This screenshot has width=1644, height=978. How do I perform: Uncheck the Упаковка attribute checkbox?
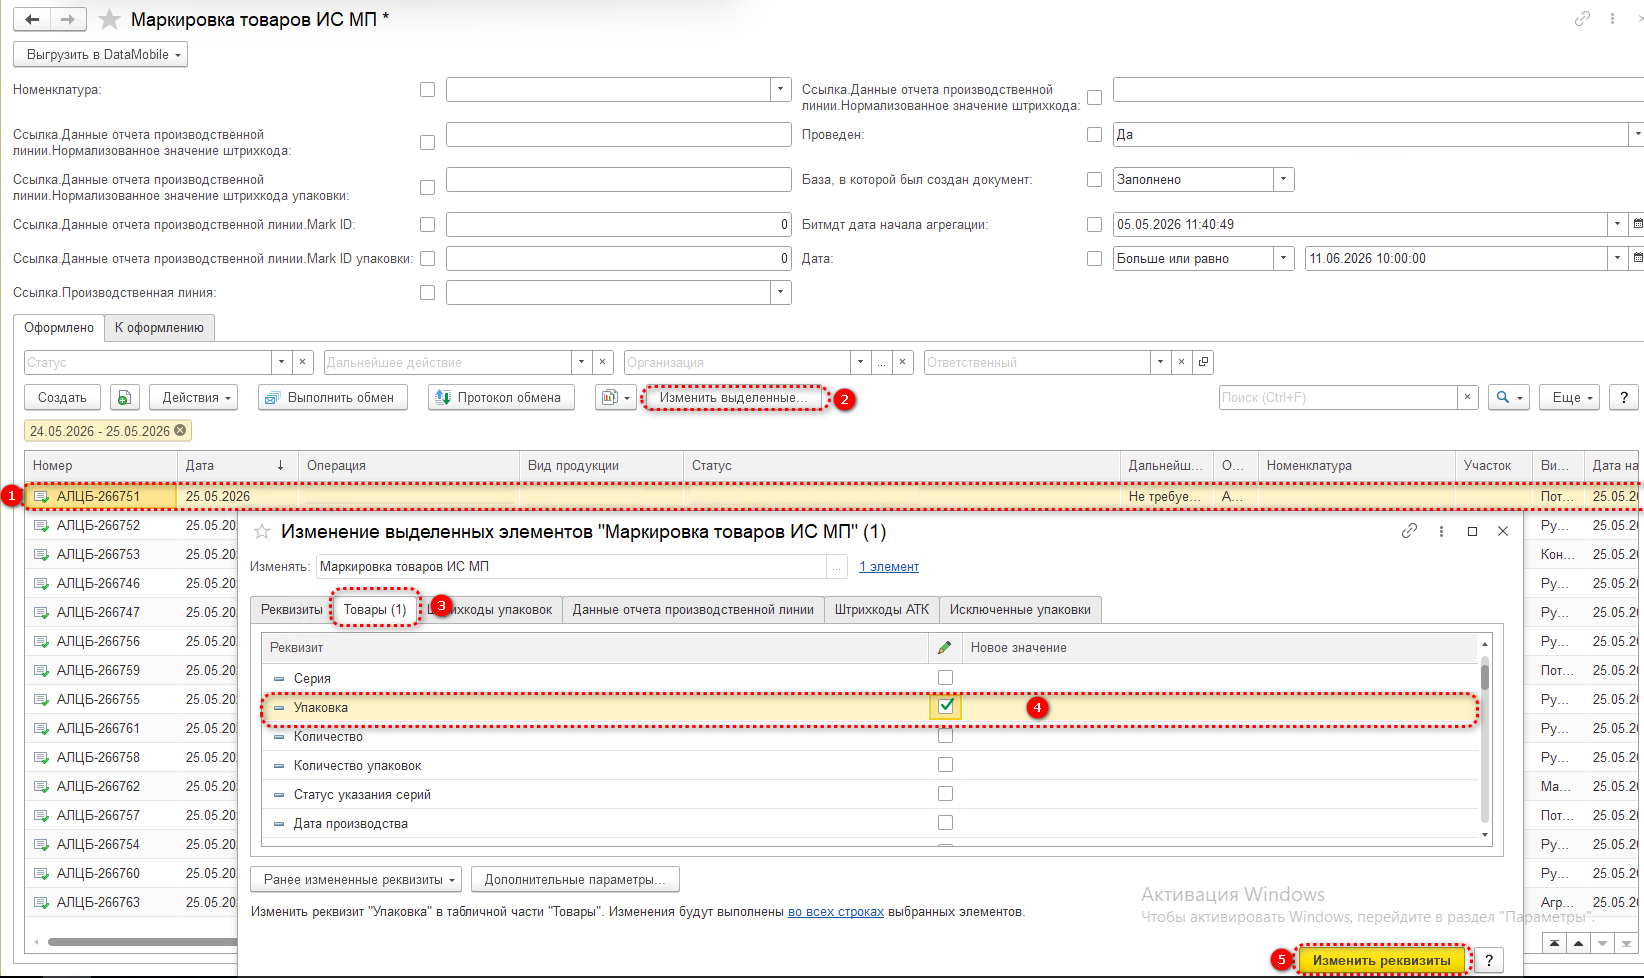(945, 706)
